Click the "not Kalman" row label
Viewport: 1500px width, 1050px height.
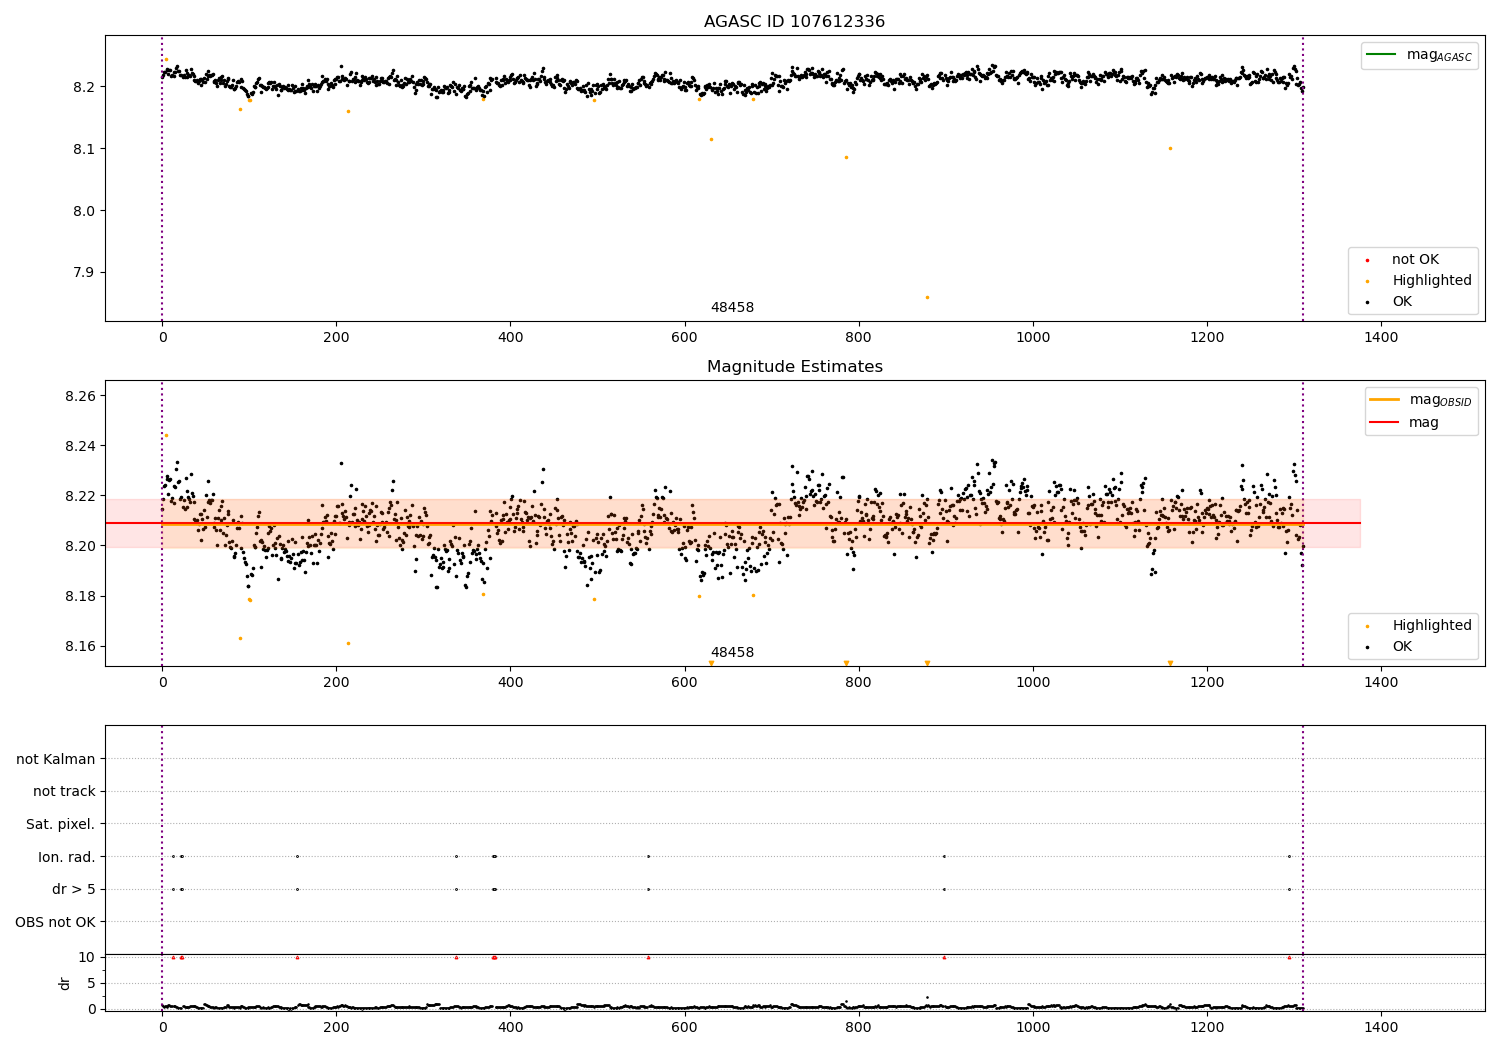pos(56,759)
